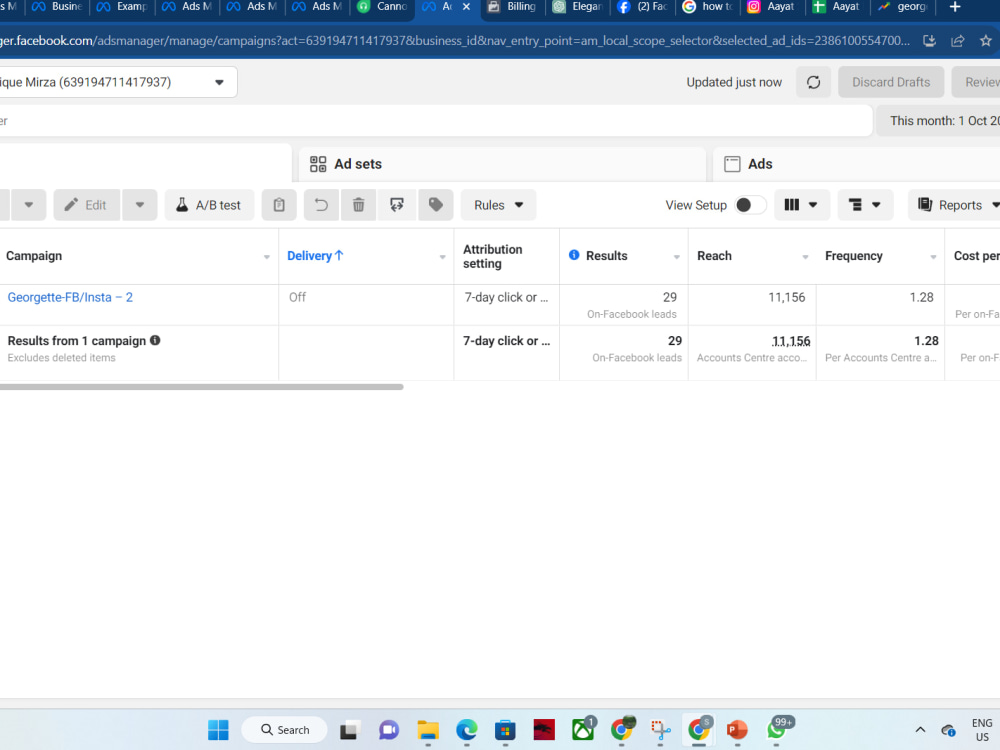Viewport: 1000px width, 750px height.
Task: Open PowerPoint from the taskbar
Action: pos(737,730)
